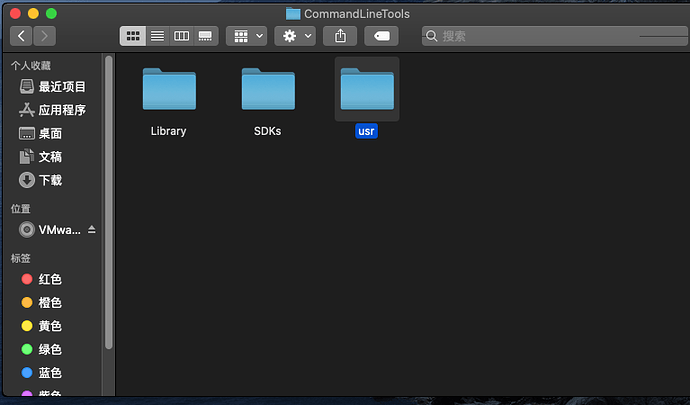Select the VMwa... disk in sidebar

(50, 230)
